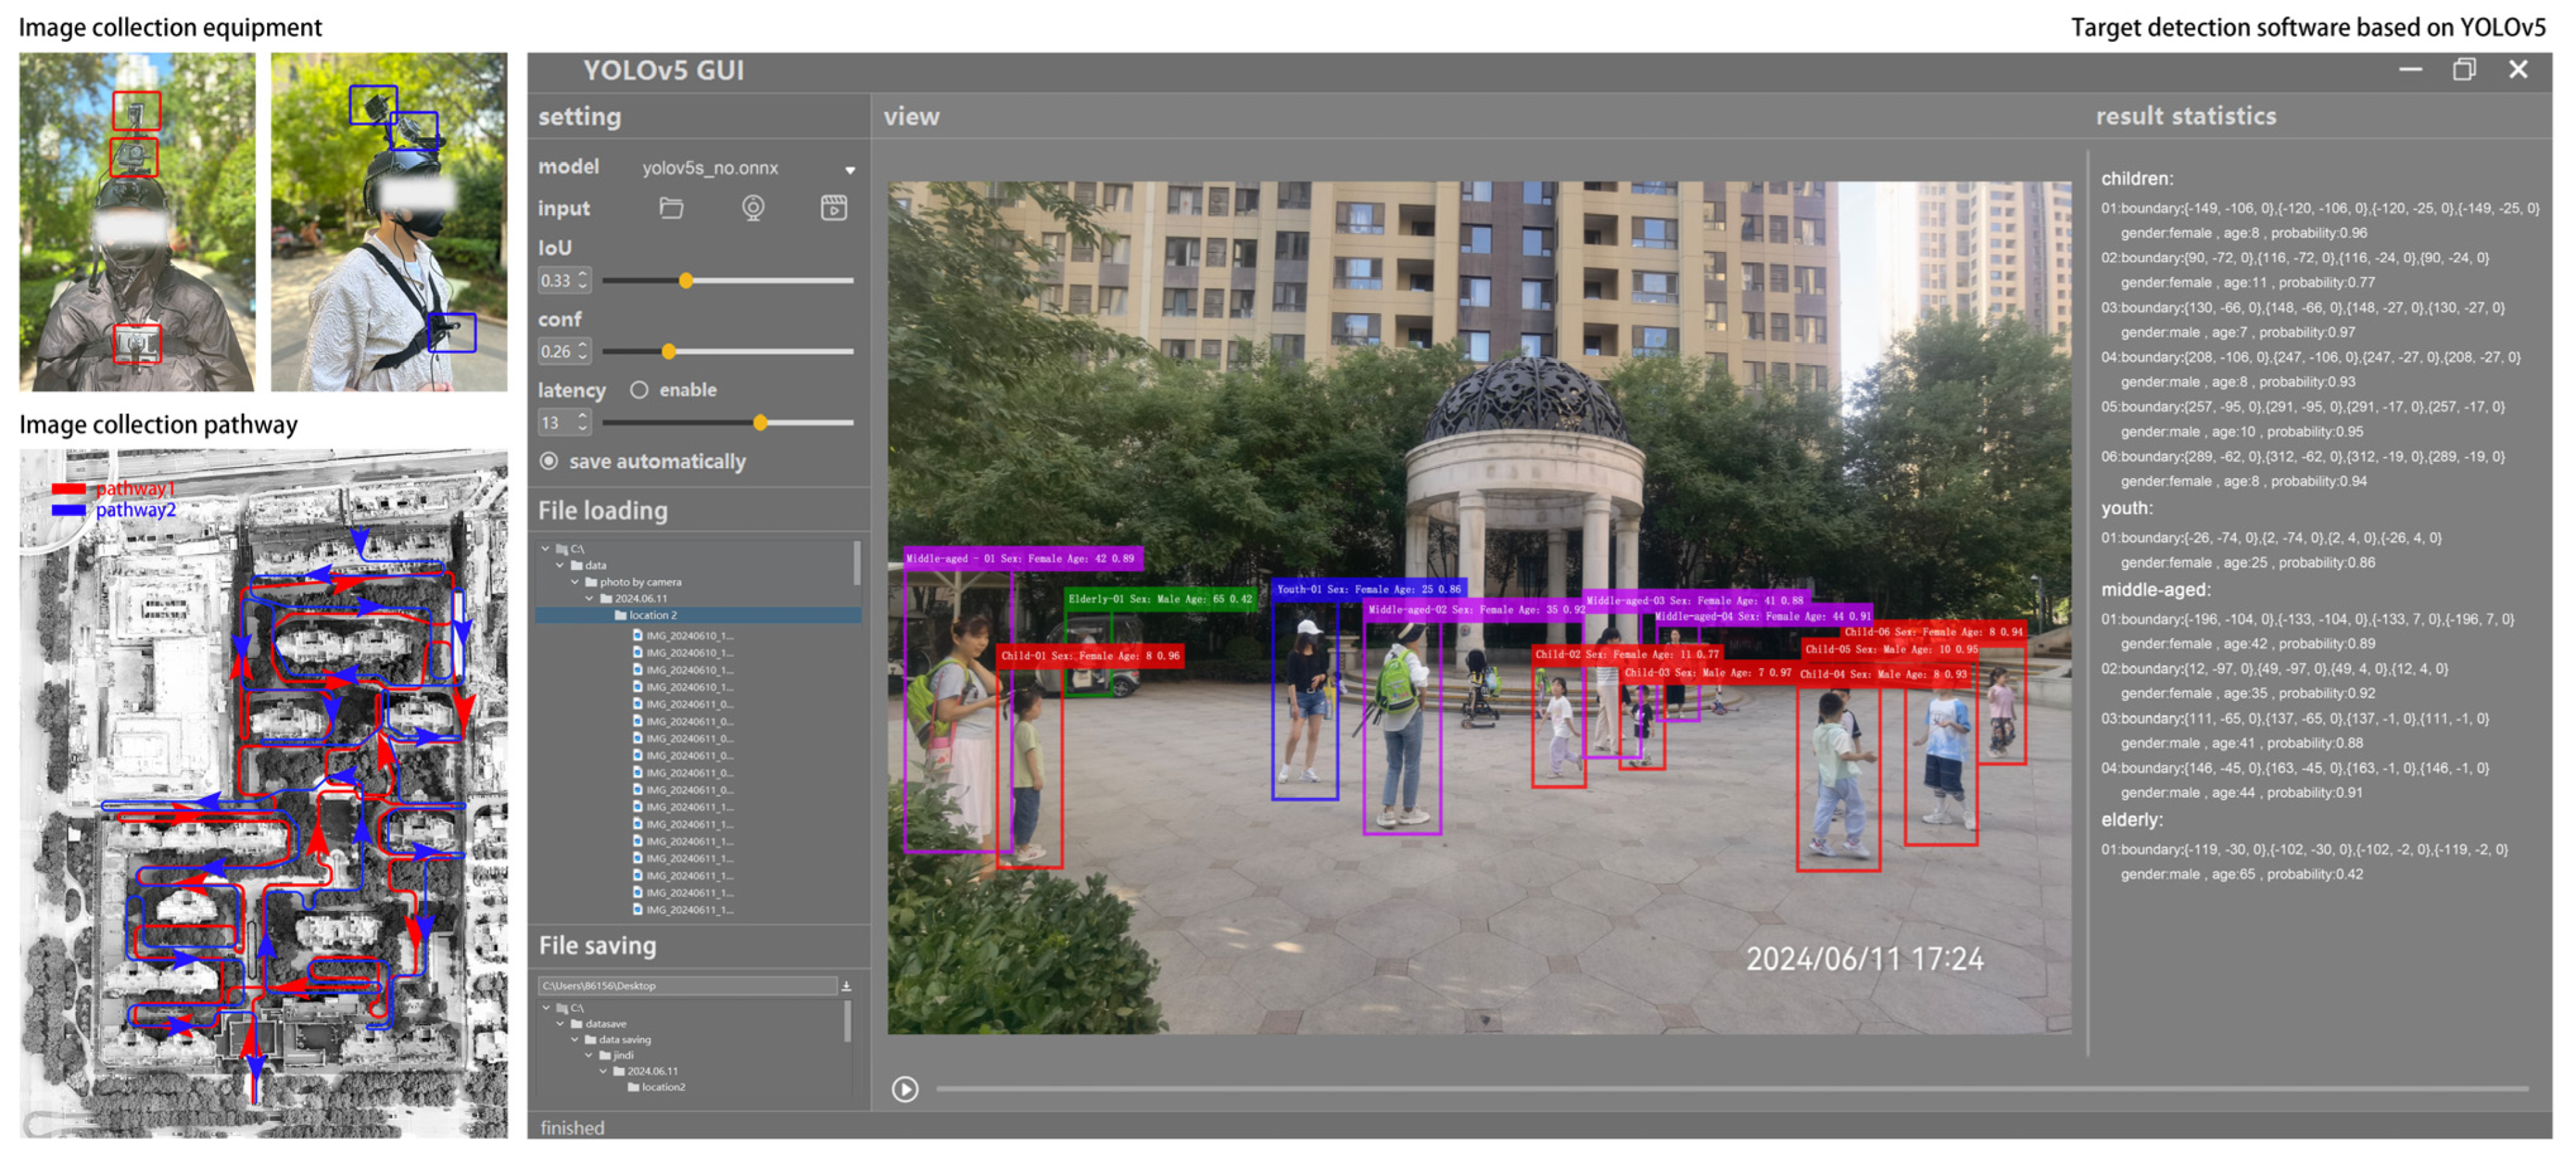
Task: Select location2 folder in File saving tree
Action: [663, 1088]
